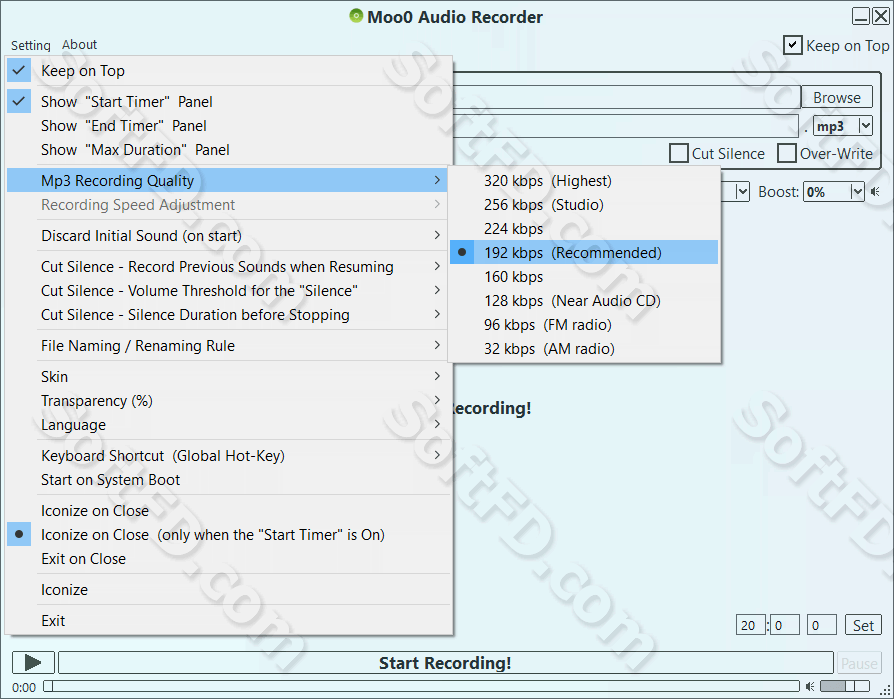Close the Moo0 Audio Recorder window
The height and width of the screenshot is (699, 894).
click(x=881, y=16)
